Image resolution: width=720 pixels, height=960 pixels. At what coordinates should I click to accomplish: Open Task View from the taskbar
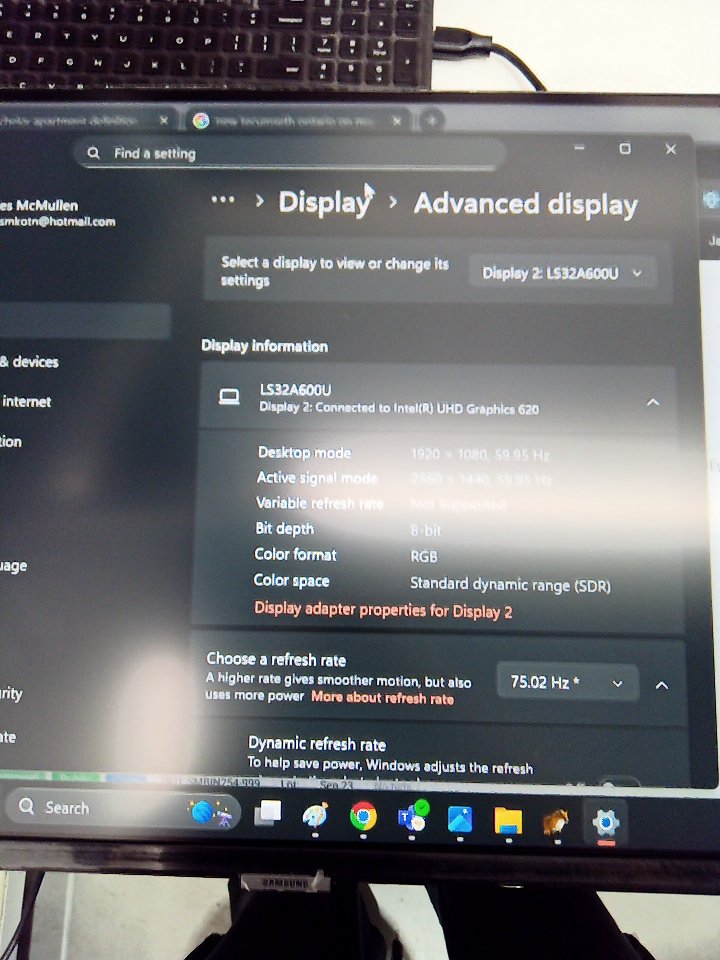point(268,814)
